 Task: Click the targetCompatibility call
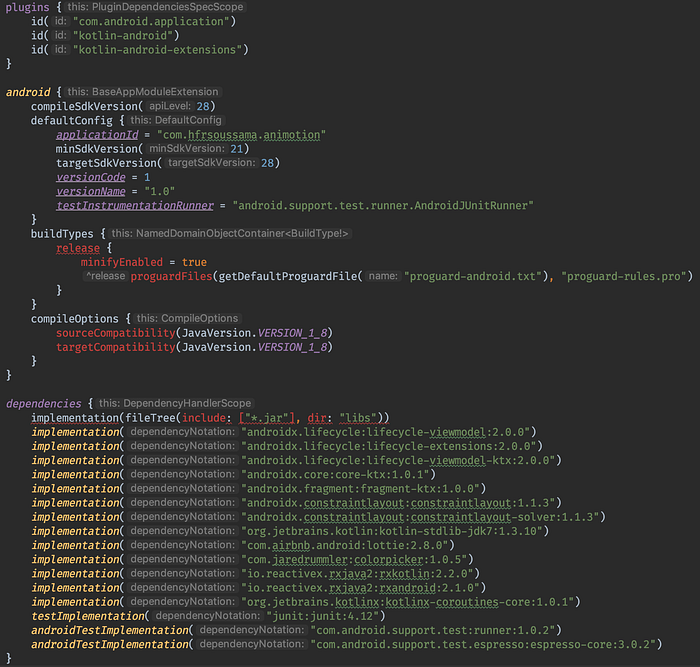pos(116,347)
